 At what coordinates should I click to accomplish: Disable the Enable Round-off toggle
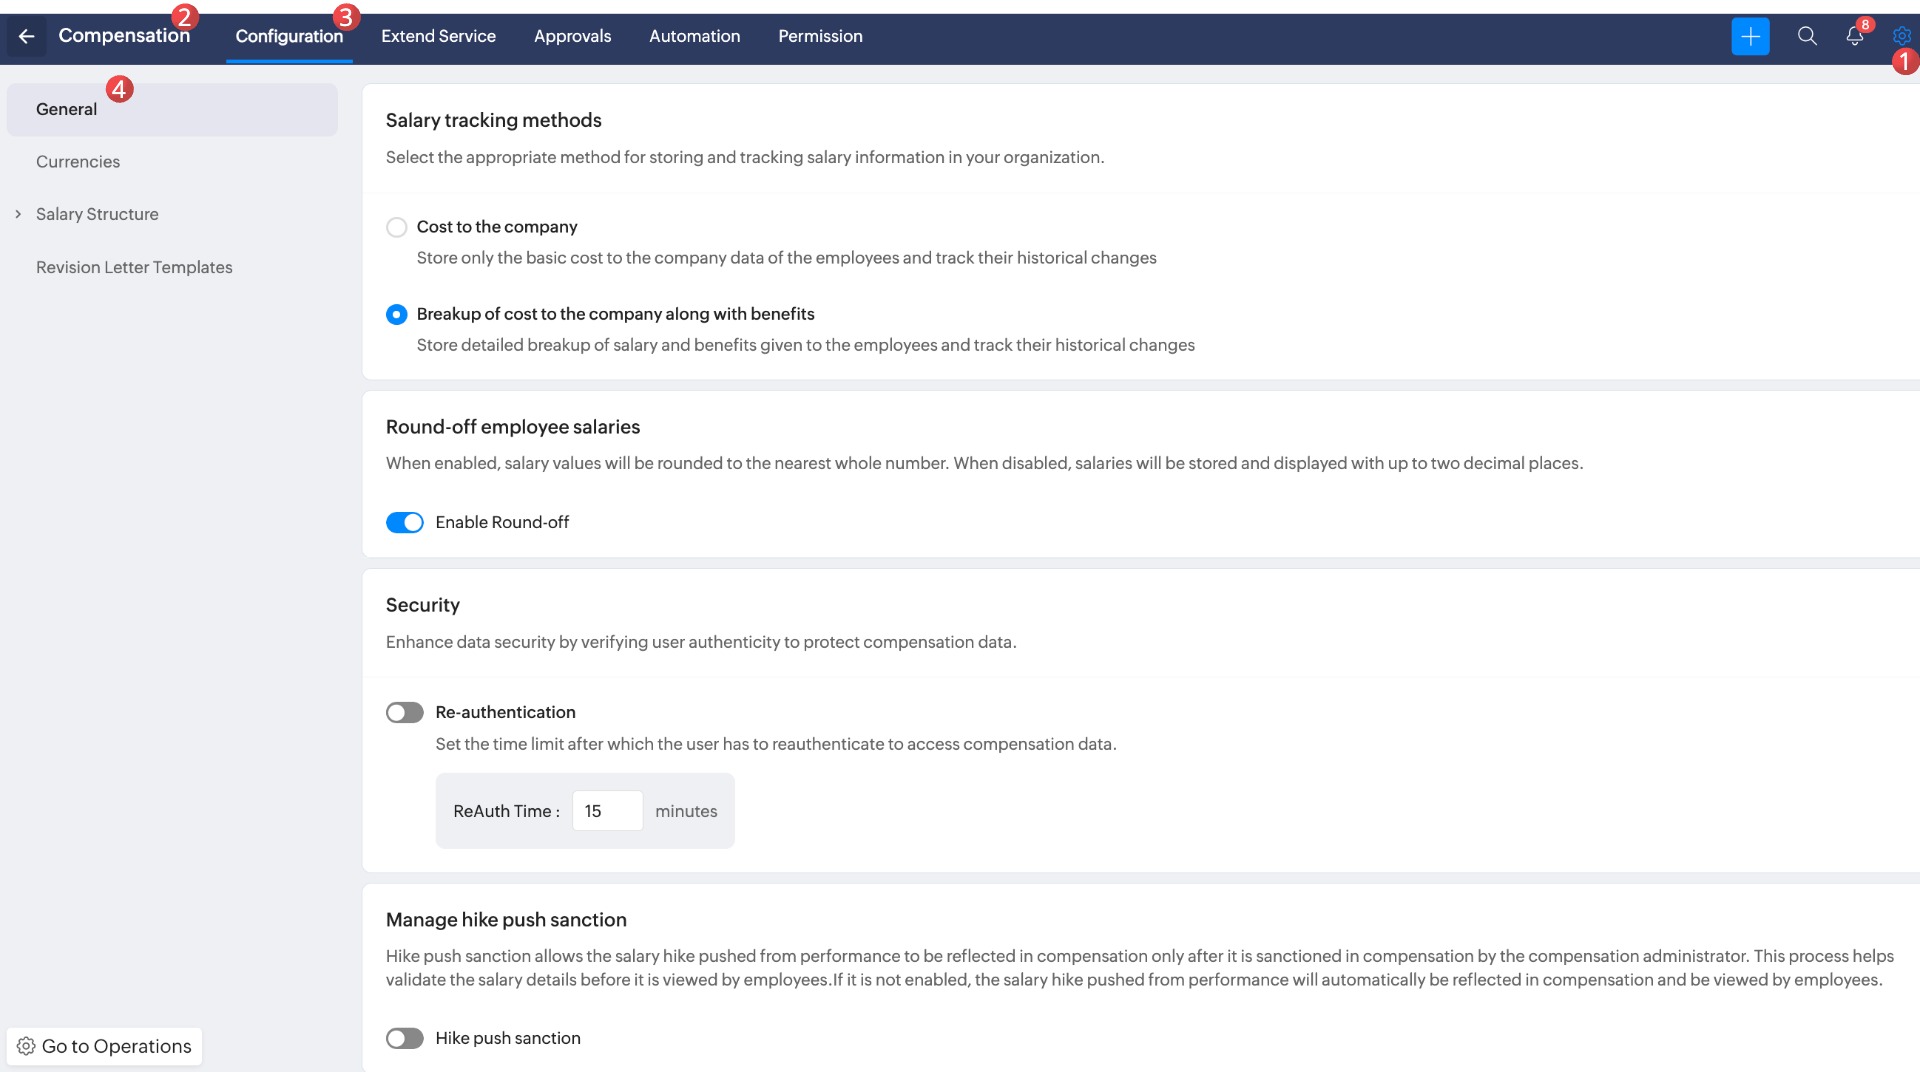(405, 522)
